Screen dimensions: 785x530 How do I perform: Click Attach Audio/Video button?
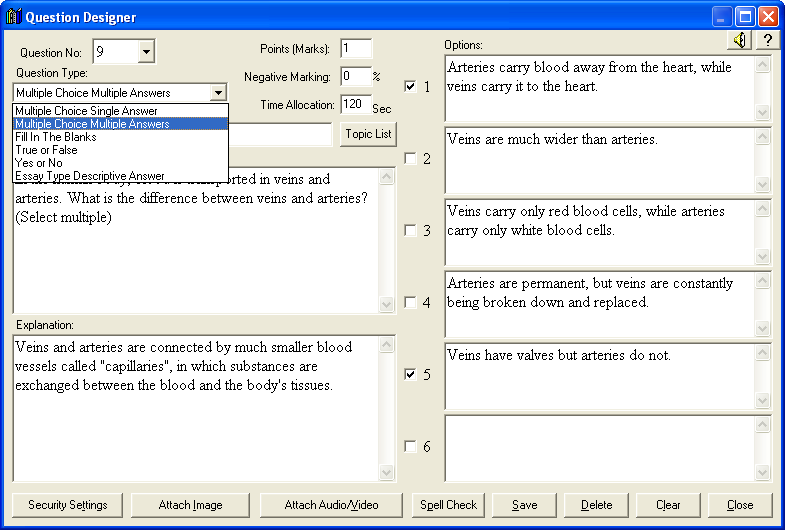pyautogui.click(x=331, y=504)
